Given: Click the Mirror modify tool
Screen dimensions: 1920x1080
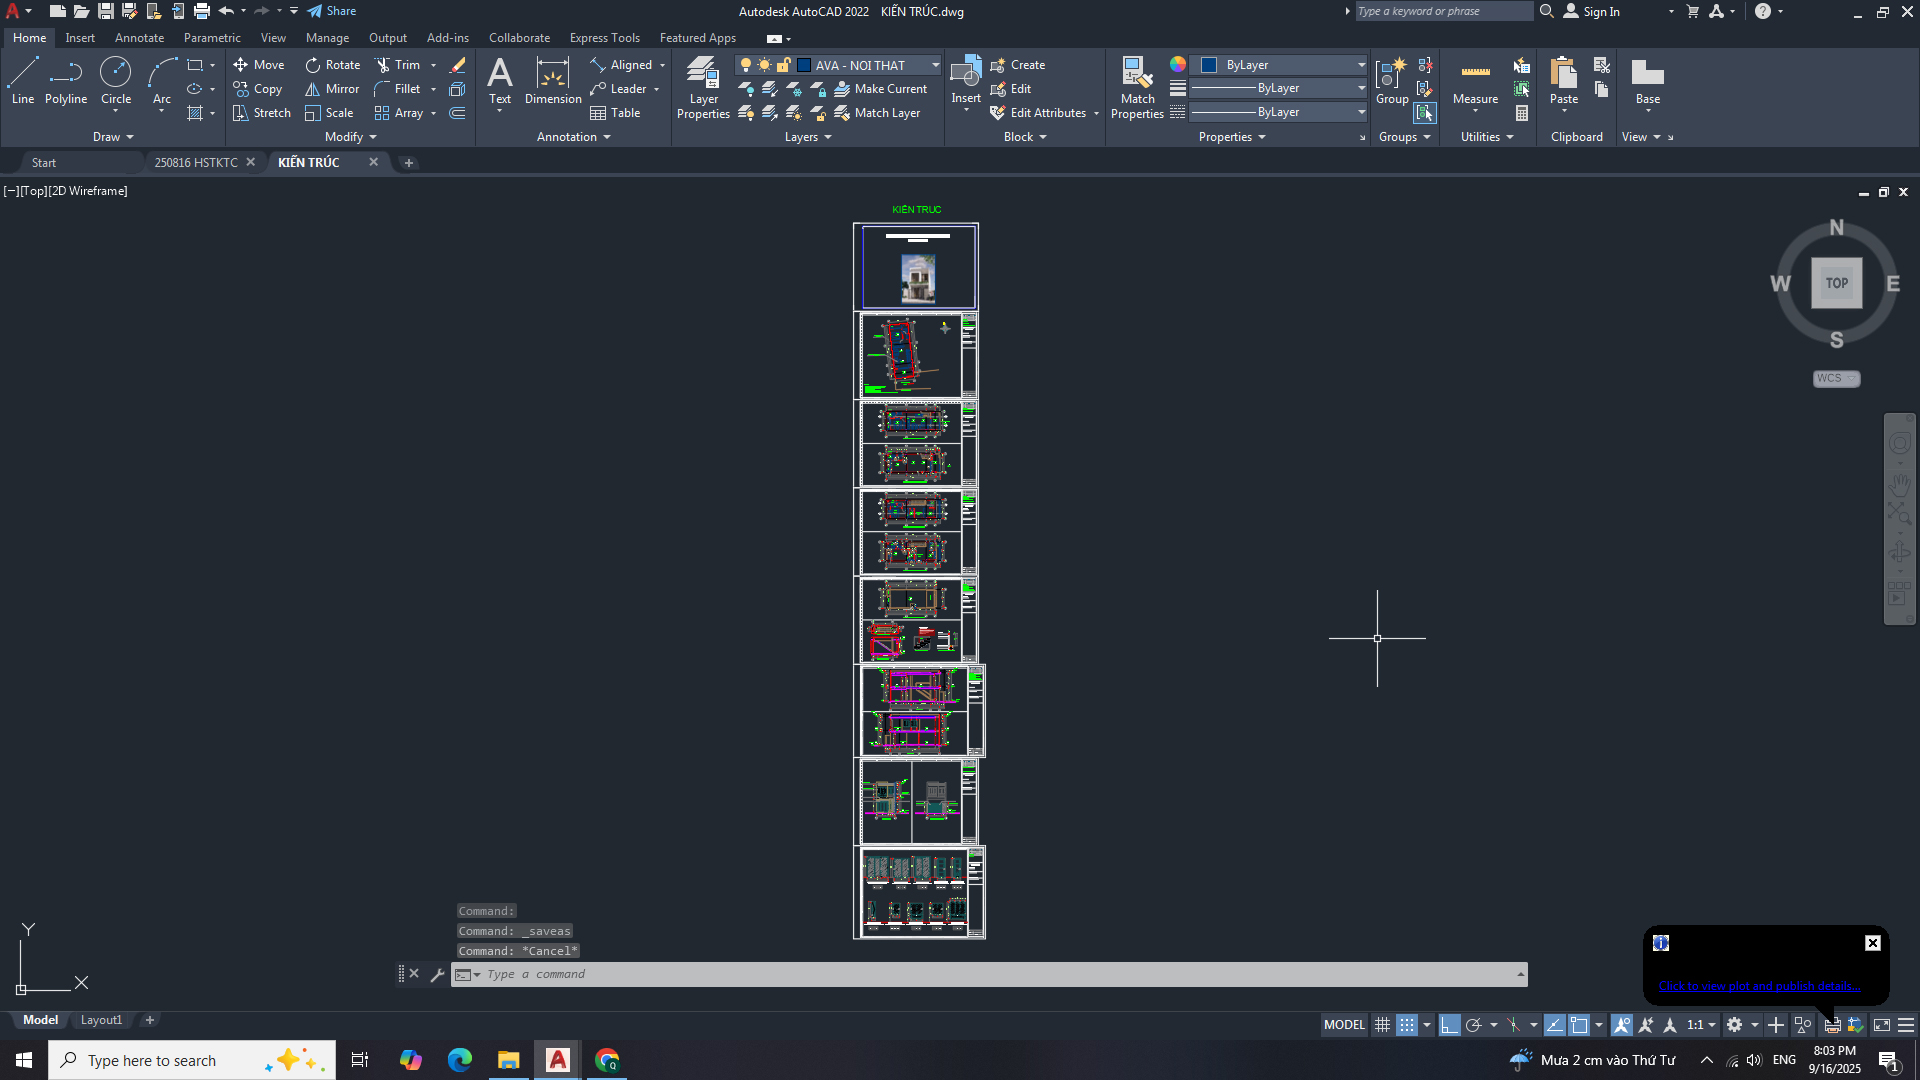Looking at the screenshot, I should click(x=332, y=89).
